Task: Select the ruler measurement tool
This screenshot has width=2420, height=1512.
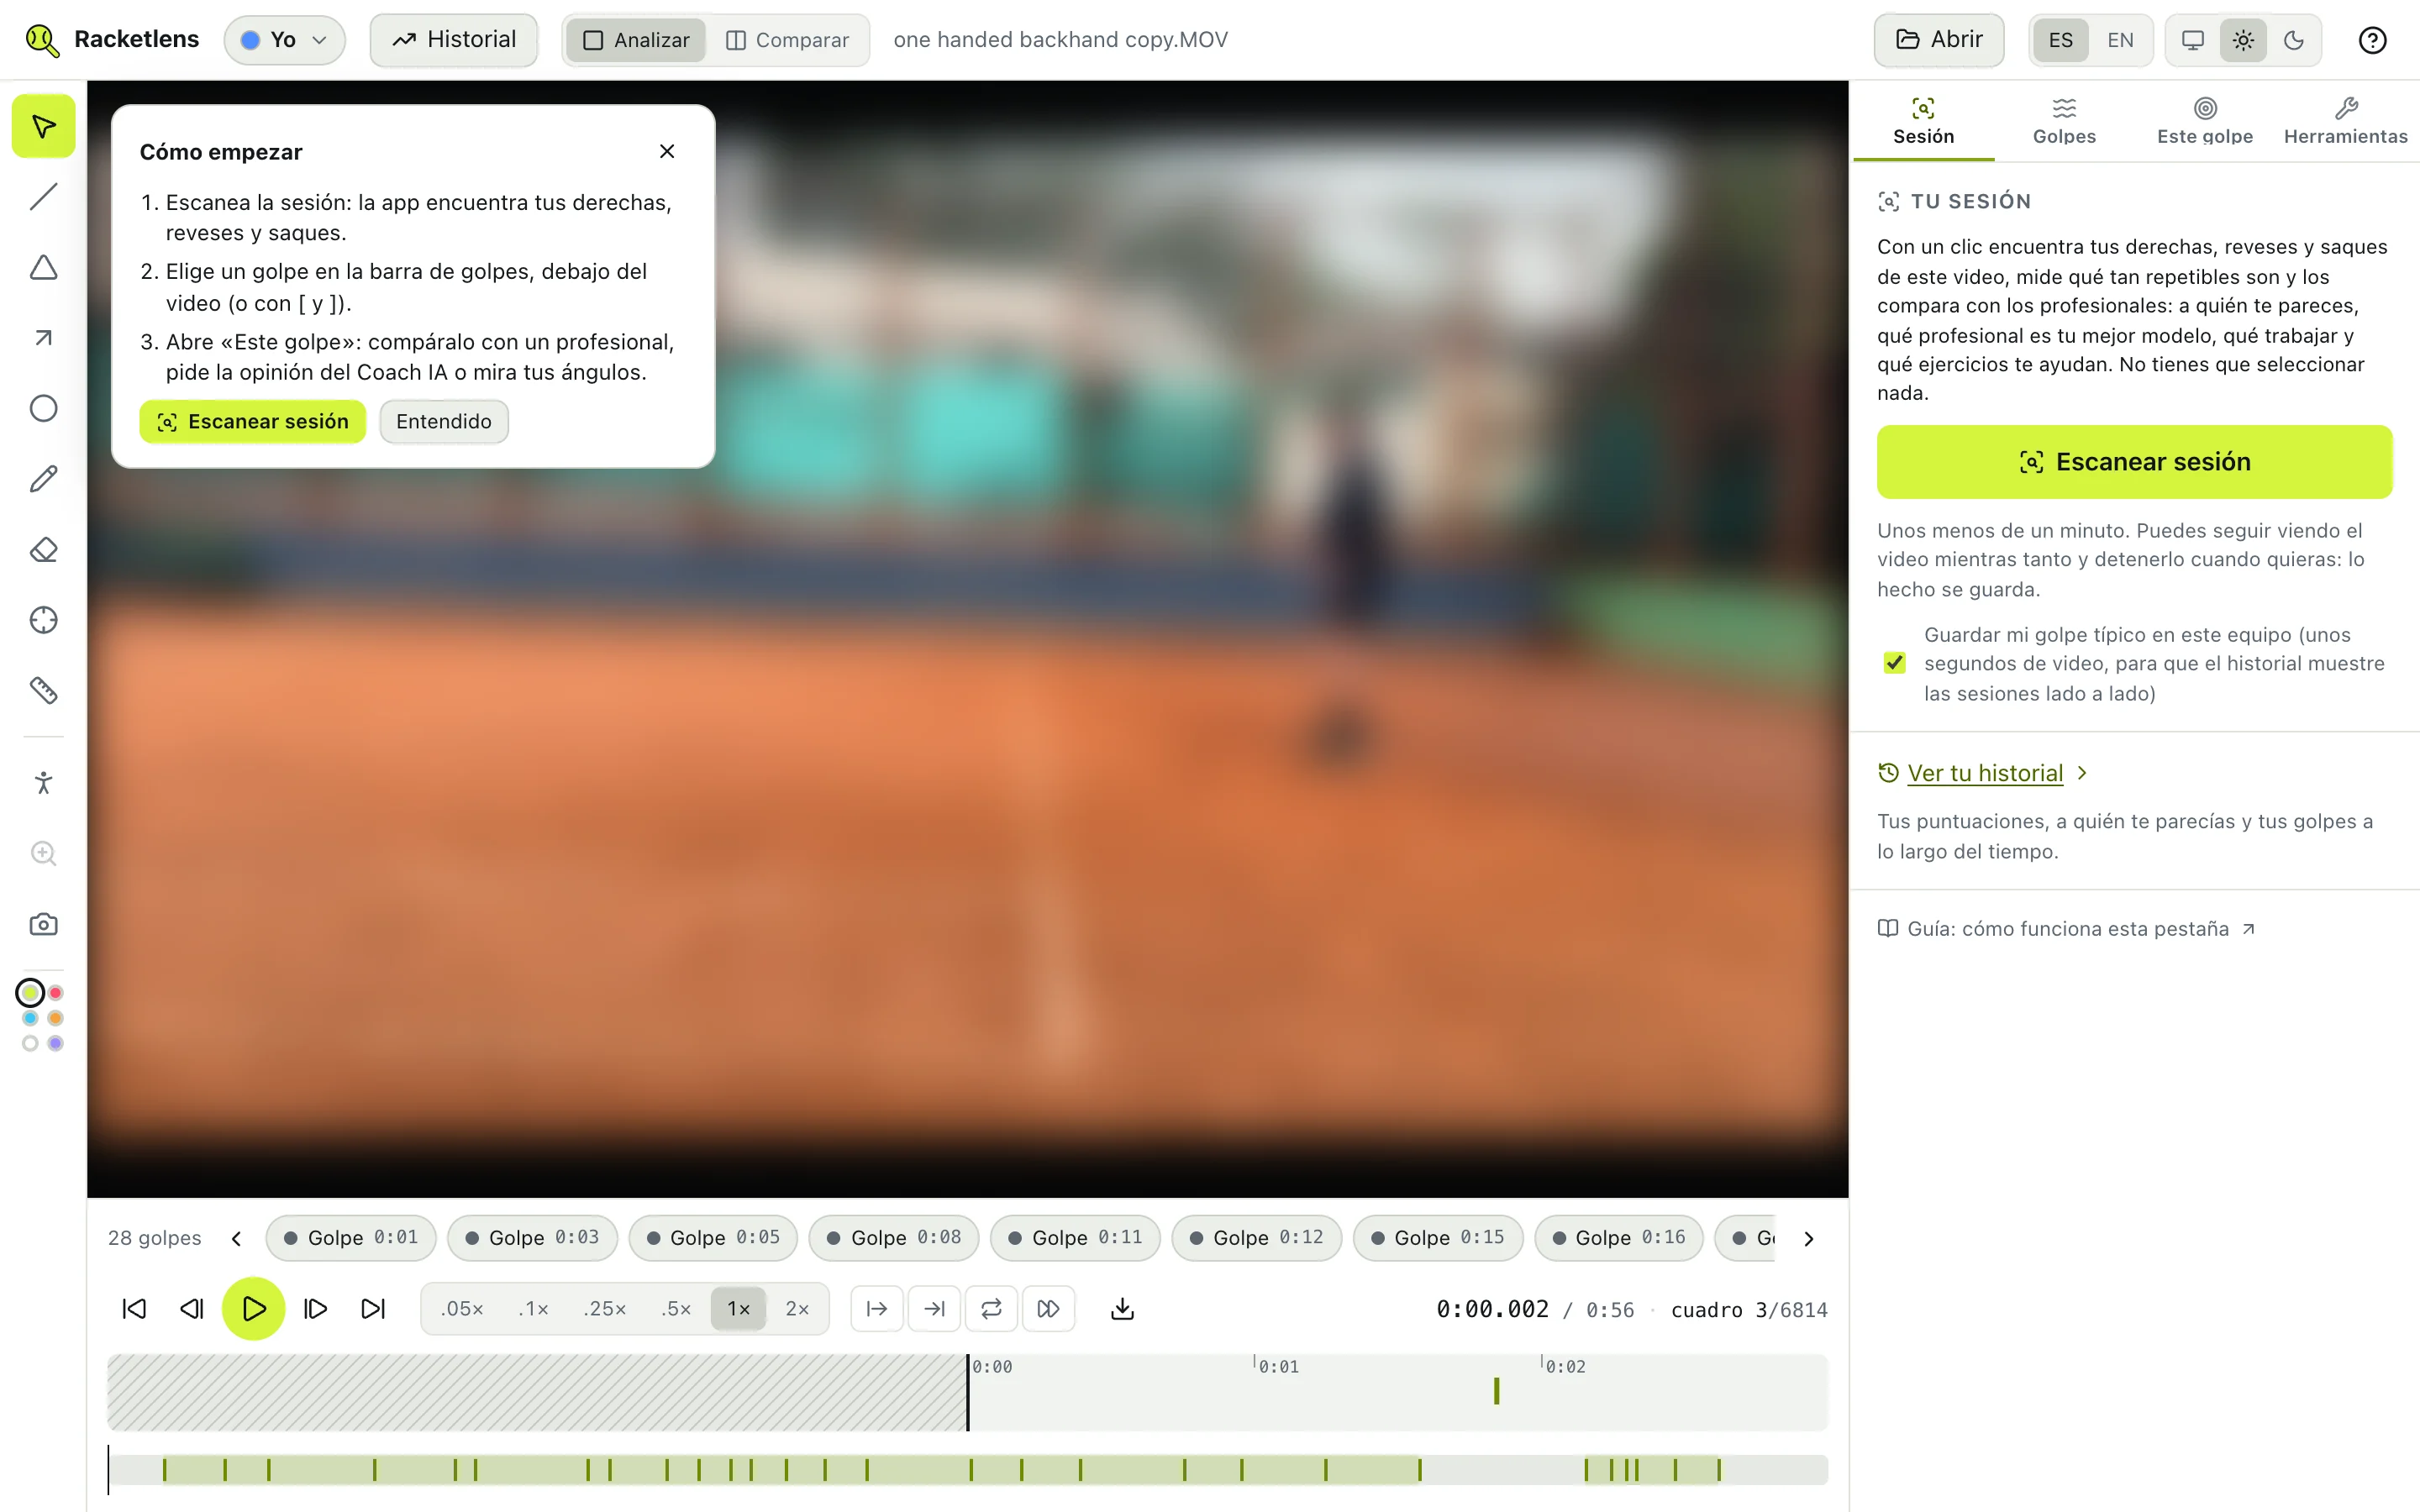Action: point(43,690)
